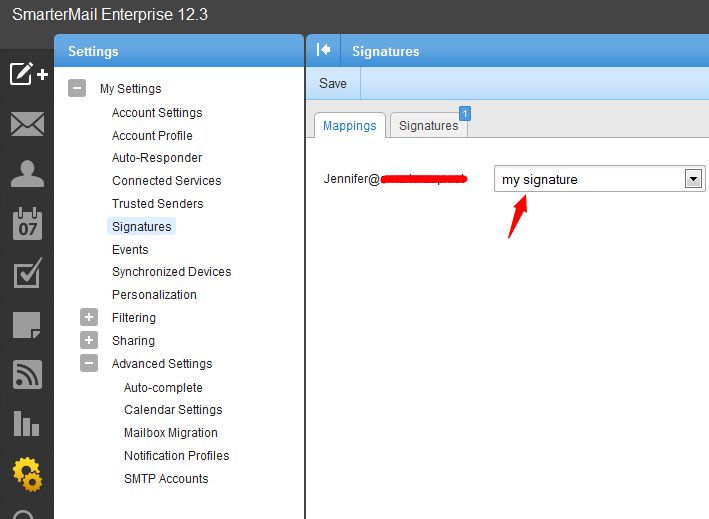Select the Mappings tab
The image size is (709, 519).
click(349, 125)
